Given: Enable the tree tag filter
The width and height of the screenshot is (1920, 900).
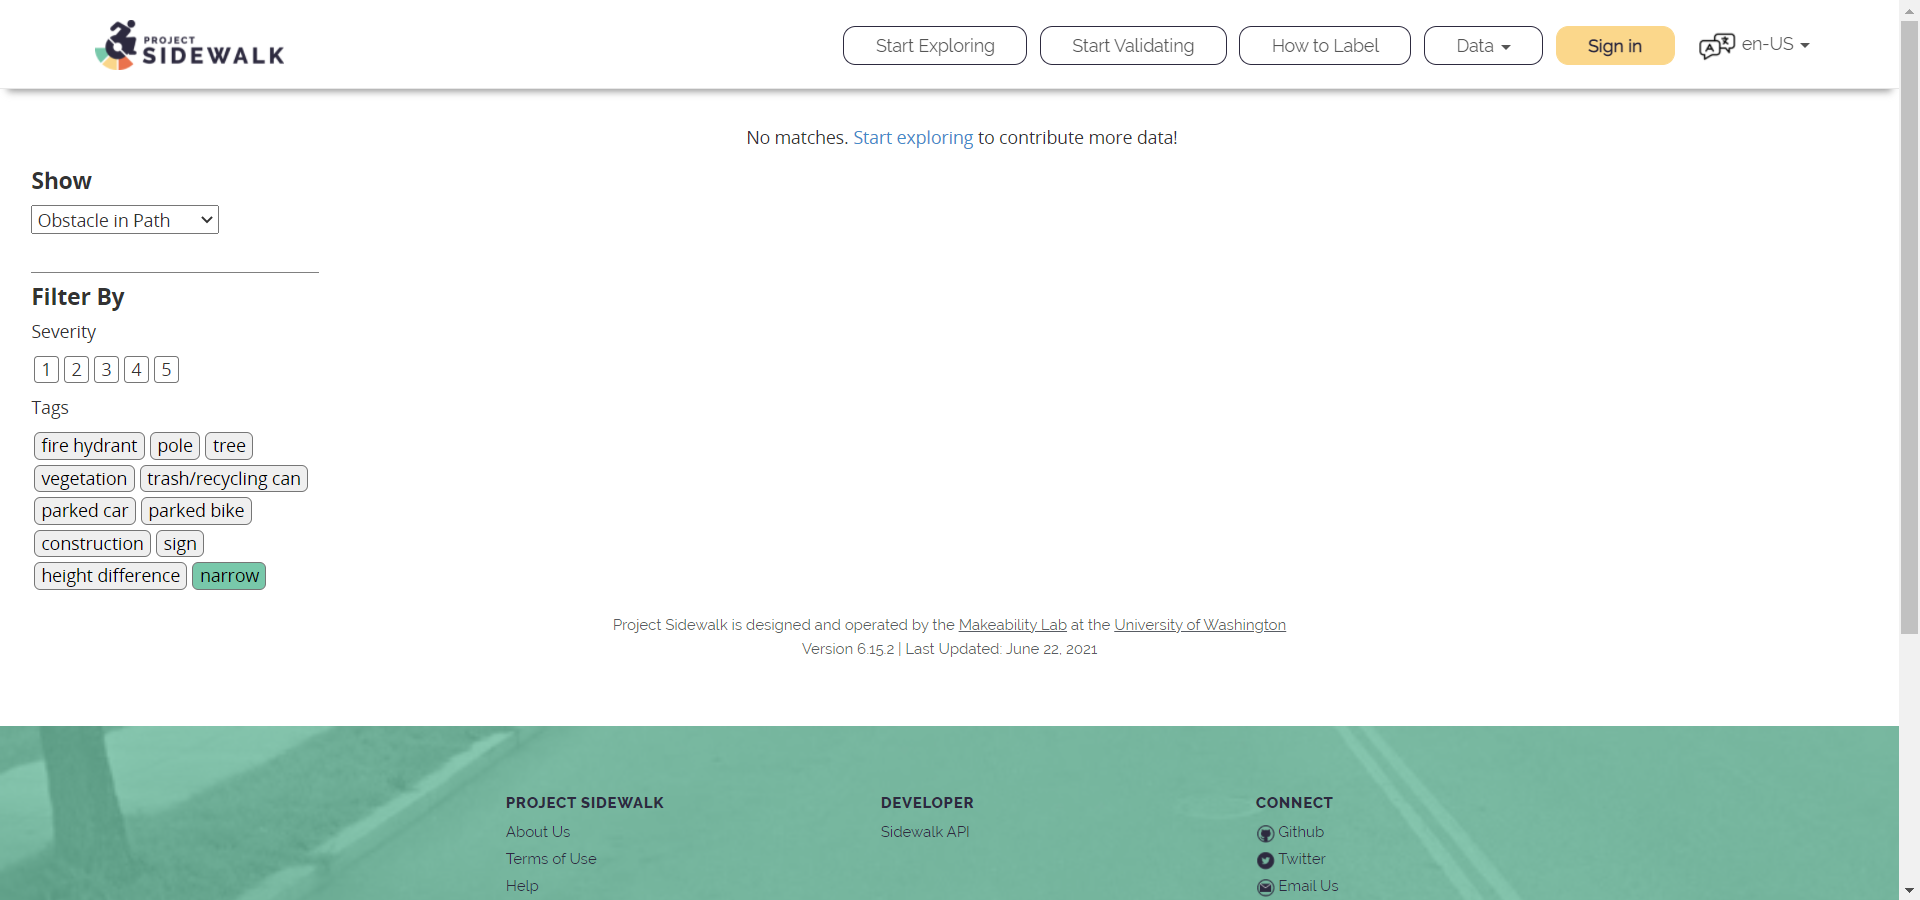Looking at the screenshot, I should coord(229,446).
